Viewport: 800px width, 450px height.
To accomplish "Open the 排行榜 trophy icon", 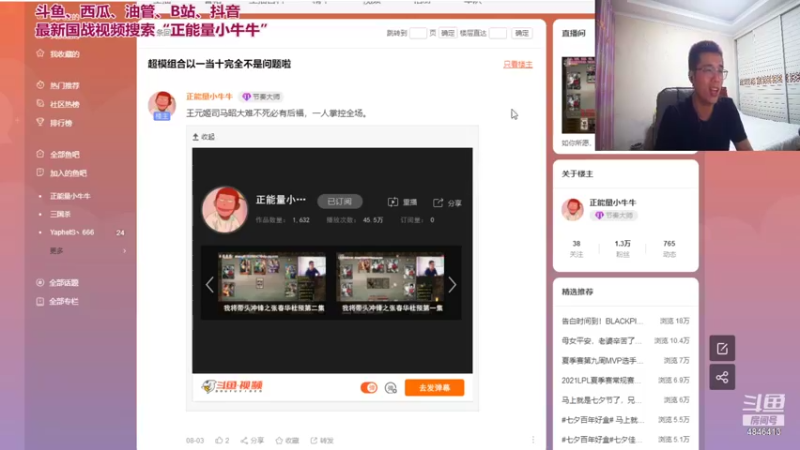I will (40, 122).
